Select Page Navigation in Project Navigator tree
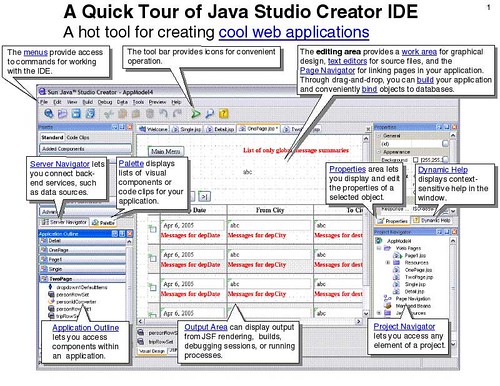The image size is (500, 386). coord(413,299)
